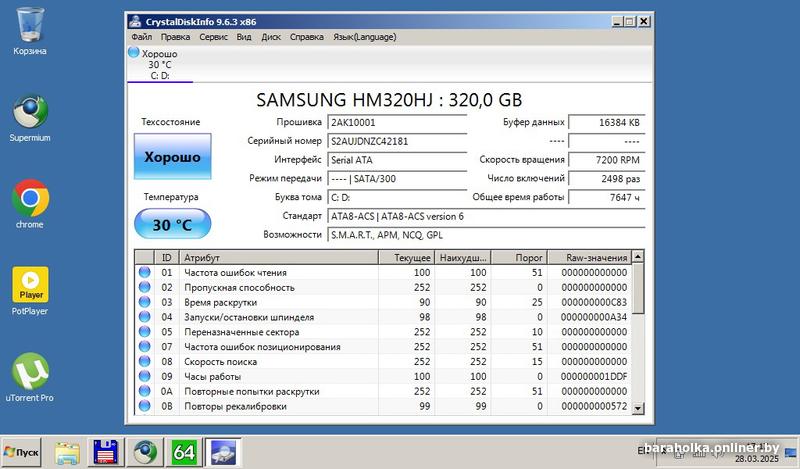Viewport: 800px width, 469px height.
Task: Open the chrome desktop shortcut
Action: [30, 204]
